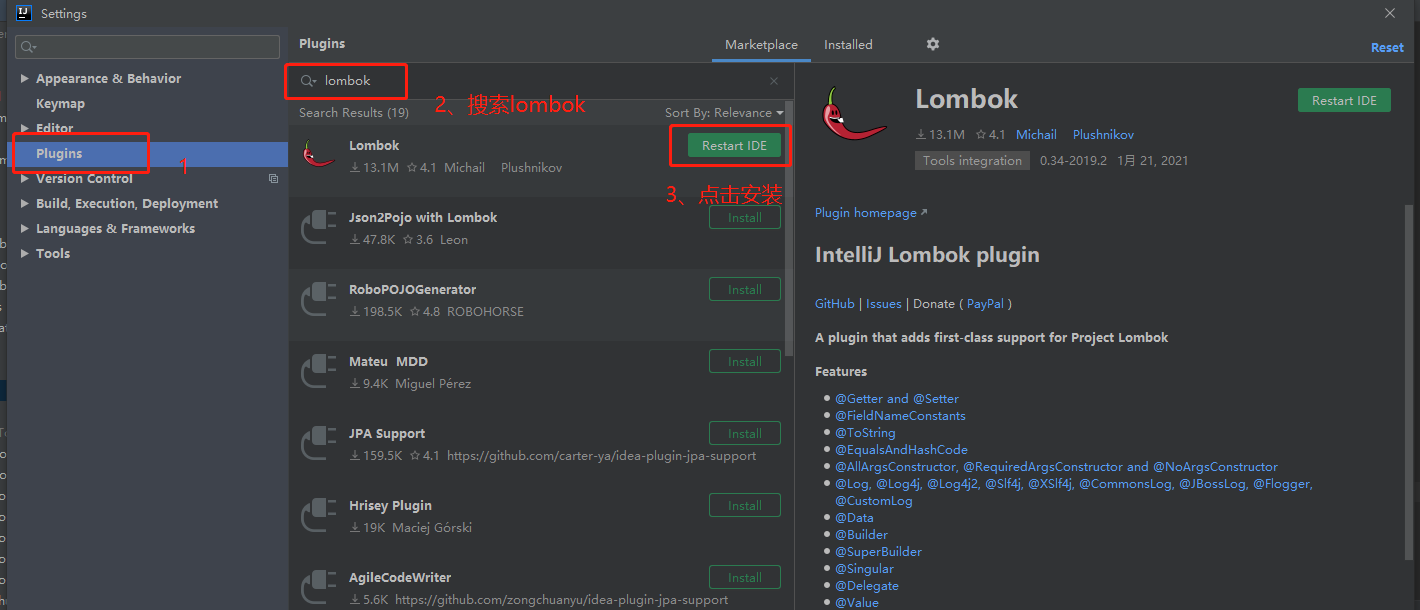Click the plugin list scrollbar
Viewport: 1420px width, 610px height.
tap(790, 228)
